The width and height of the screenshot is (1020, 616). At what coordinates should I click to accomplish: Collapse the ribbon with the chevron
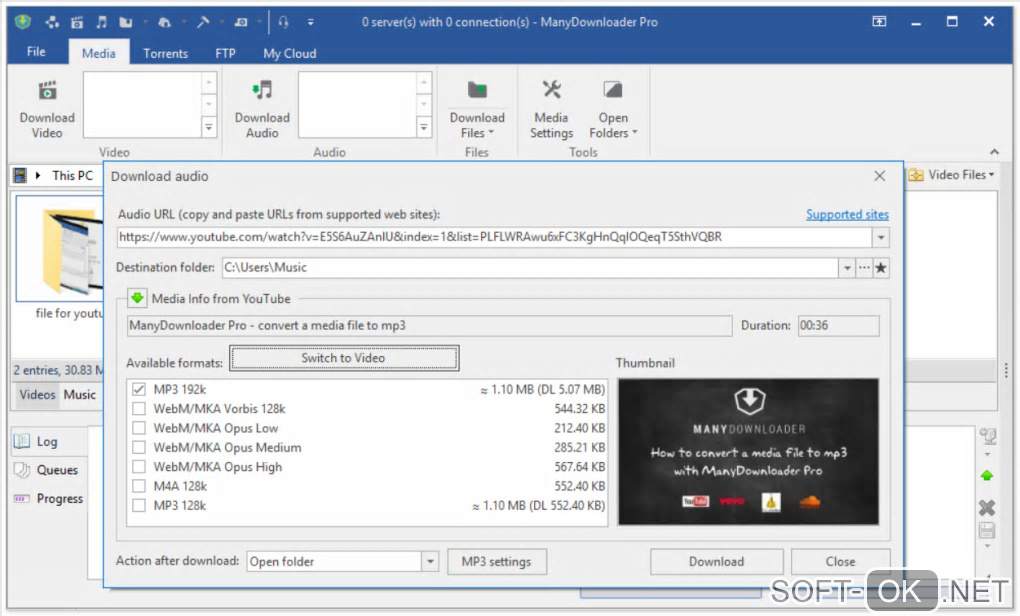[994, 152]
